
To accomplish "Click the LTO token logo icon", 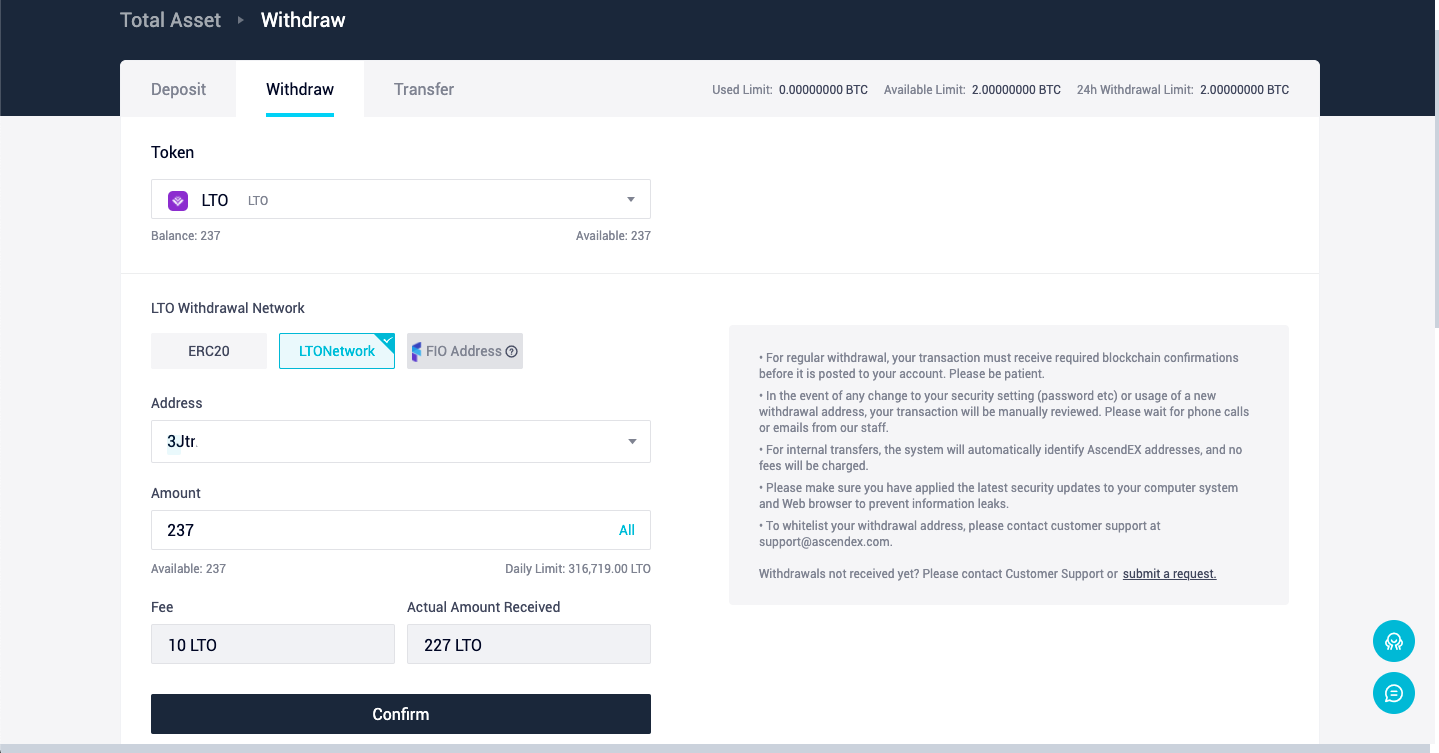I will (x=178, y=200).
